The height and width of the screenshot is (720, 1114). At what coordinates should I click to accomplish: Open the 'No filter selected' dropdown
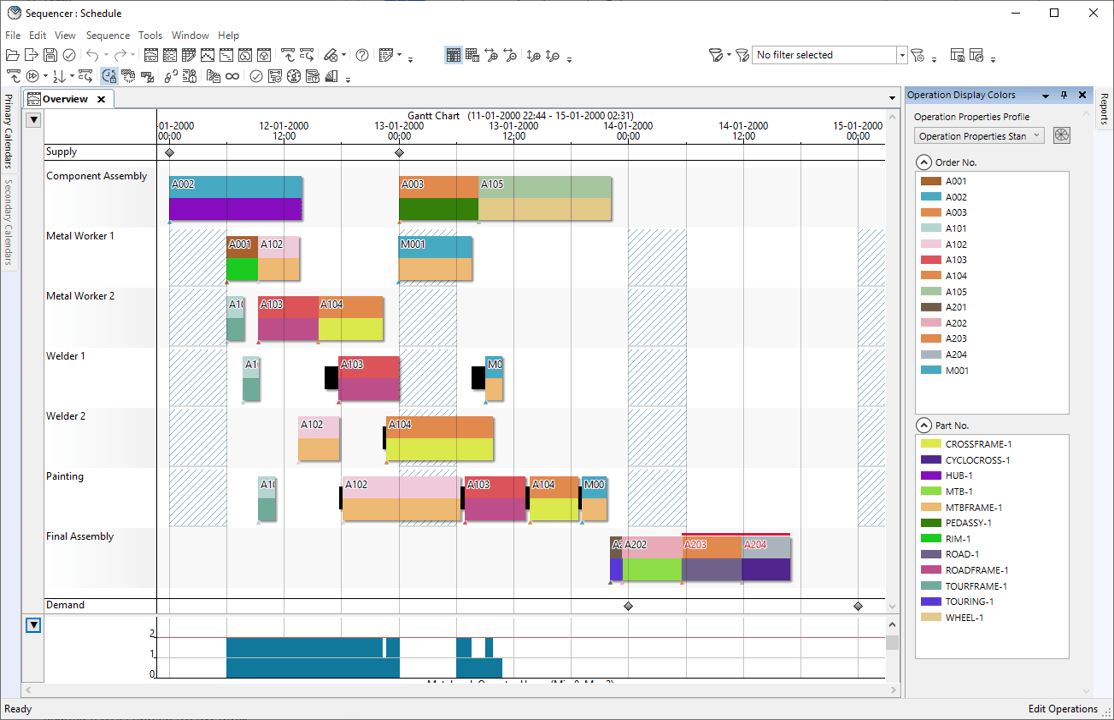902,55
